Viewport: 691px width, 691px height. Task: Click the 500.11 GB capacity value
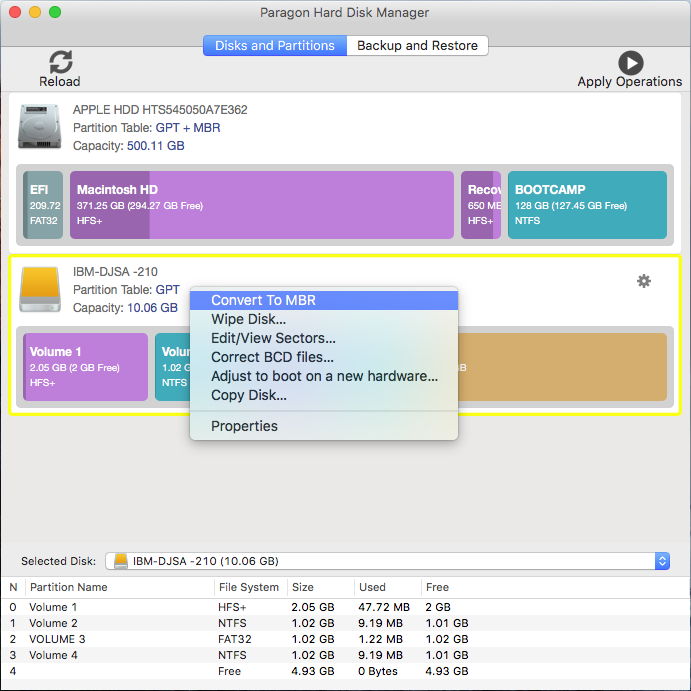coord(156,145)
